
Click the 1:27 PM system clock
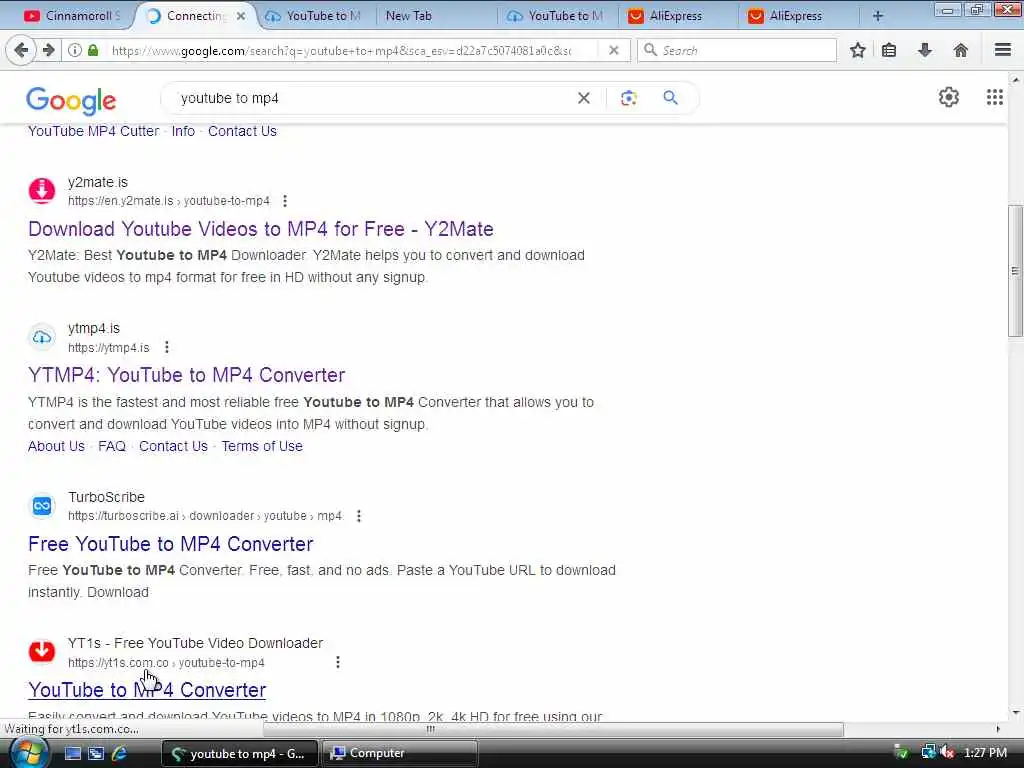pos(985,752)
